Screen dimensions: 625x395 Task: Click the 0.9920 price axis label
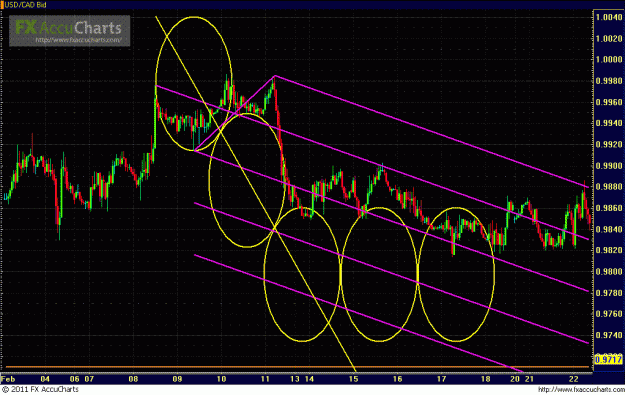609,145
